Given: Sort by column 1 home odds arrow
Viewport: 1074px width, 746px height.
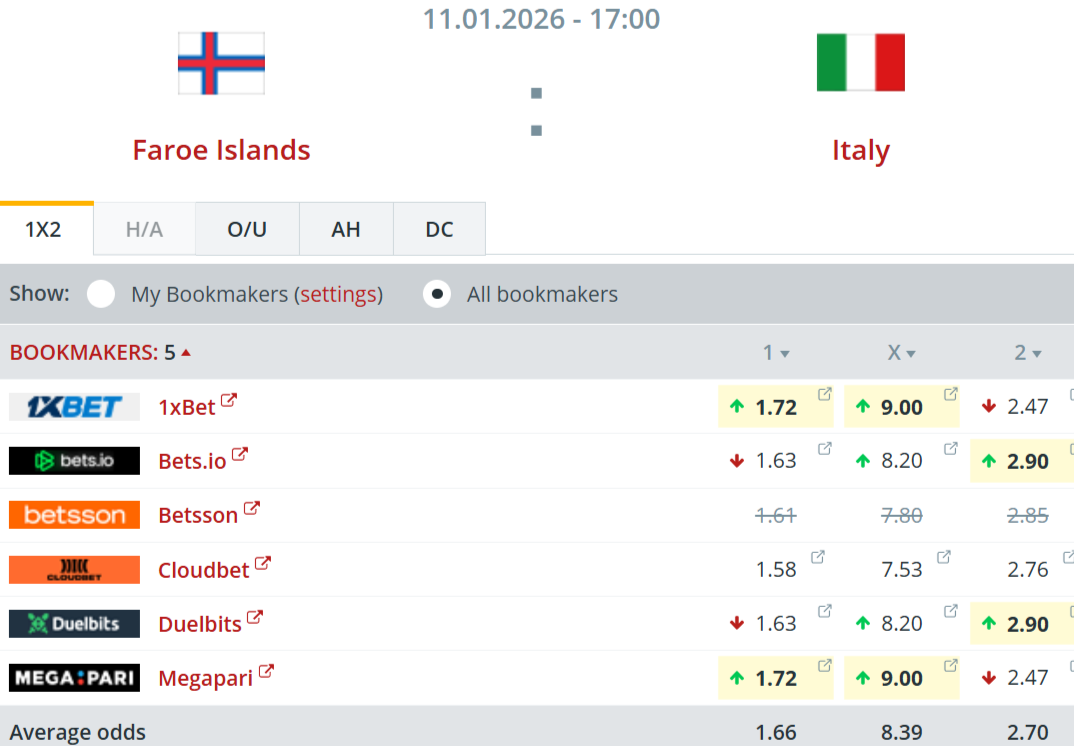Looking at the screenshot, I should [785, 354].
